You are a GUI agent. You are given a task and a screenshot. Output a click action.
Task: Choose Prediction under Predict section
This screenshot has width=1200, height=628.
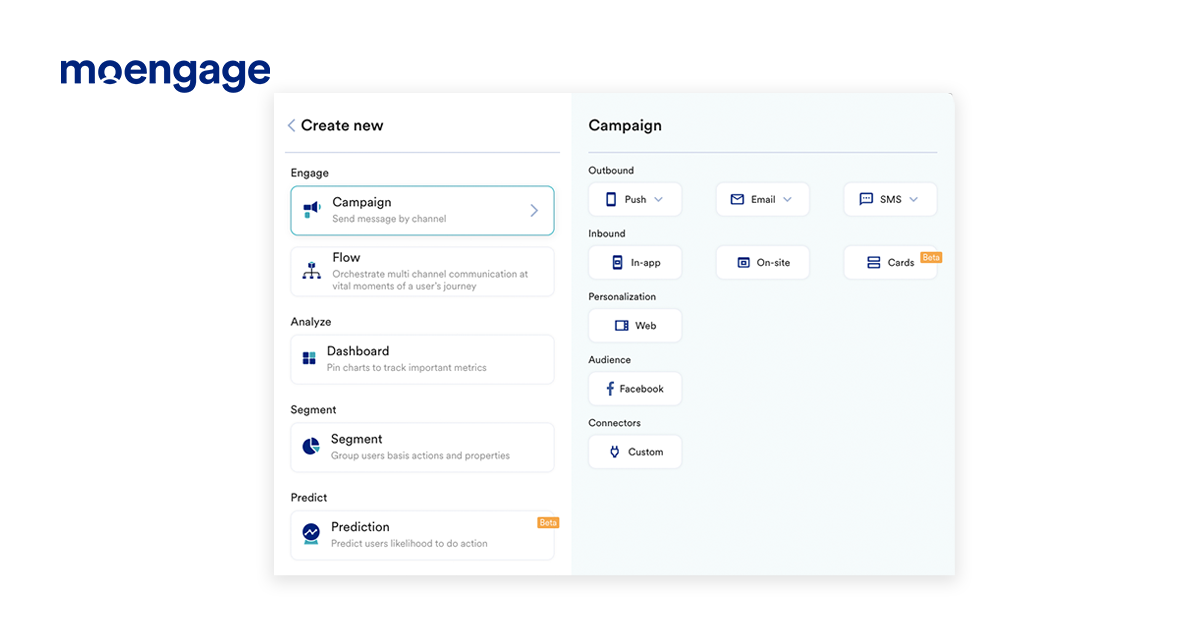(x=422, y=534)
